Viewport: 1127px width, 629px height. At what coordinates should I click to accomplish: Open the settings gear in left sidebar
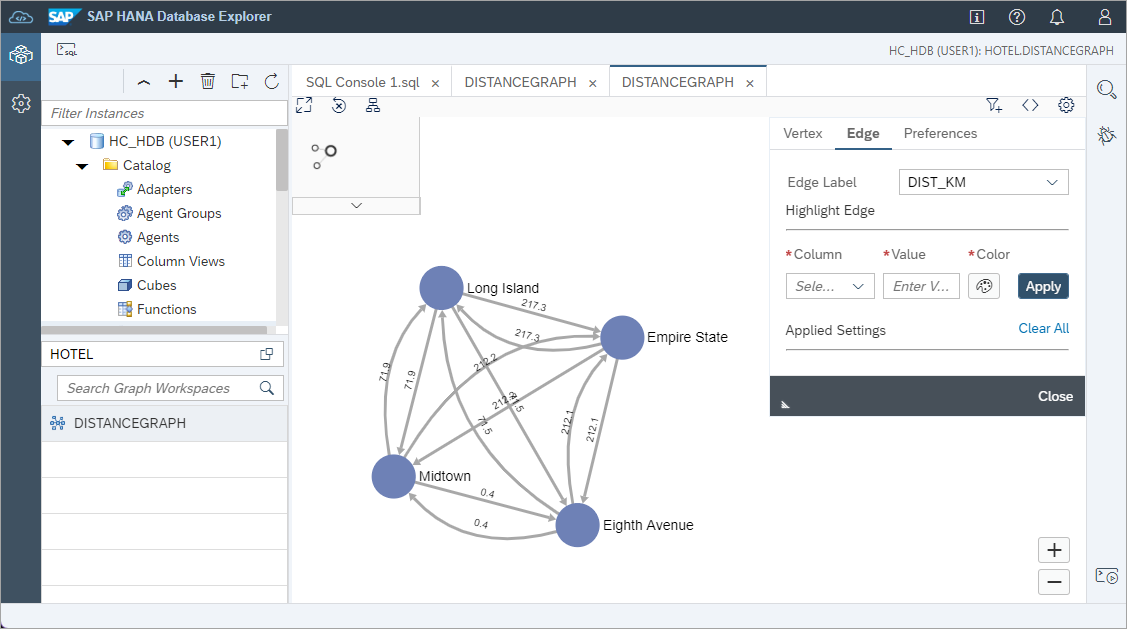[x=21, y=104]
